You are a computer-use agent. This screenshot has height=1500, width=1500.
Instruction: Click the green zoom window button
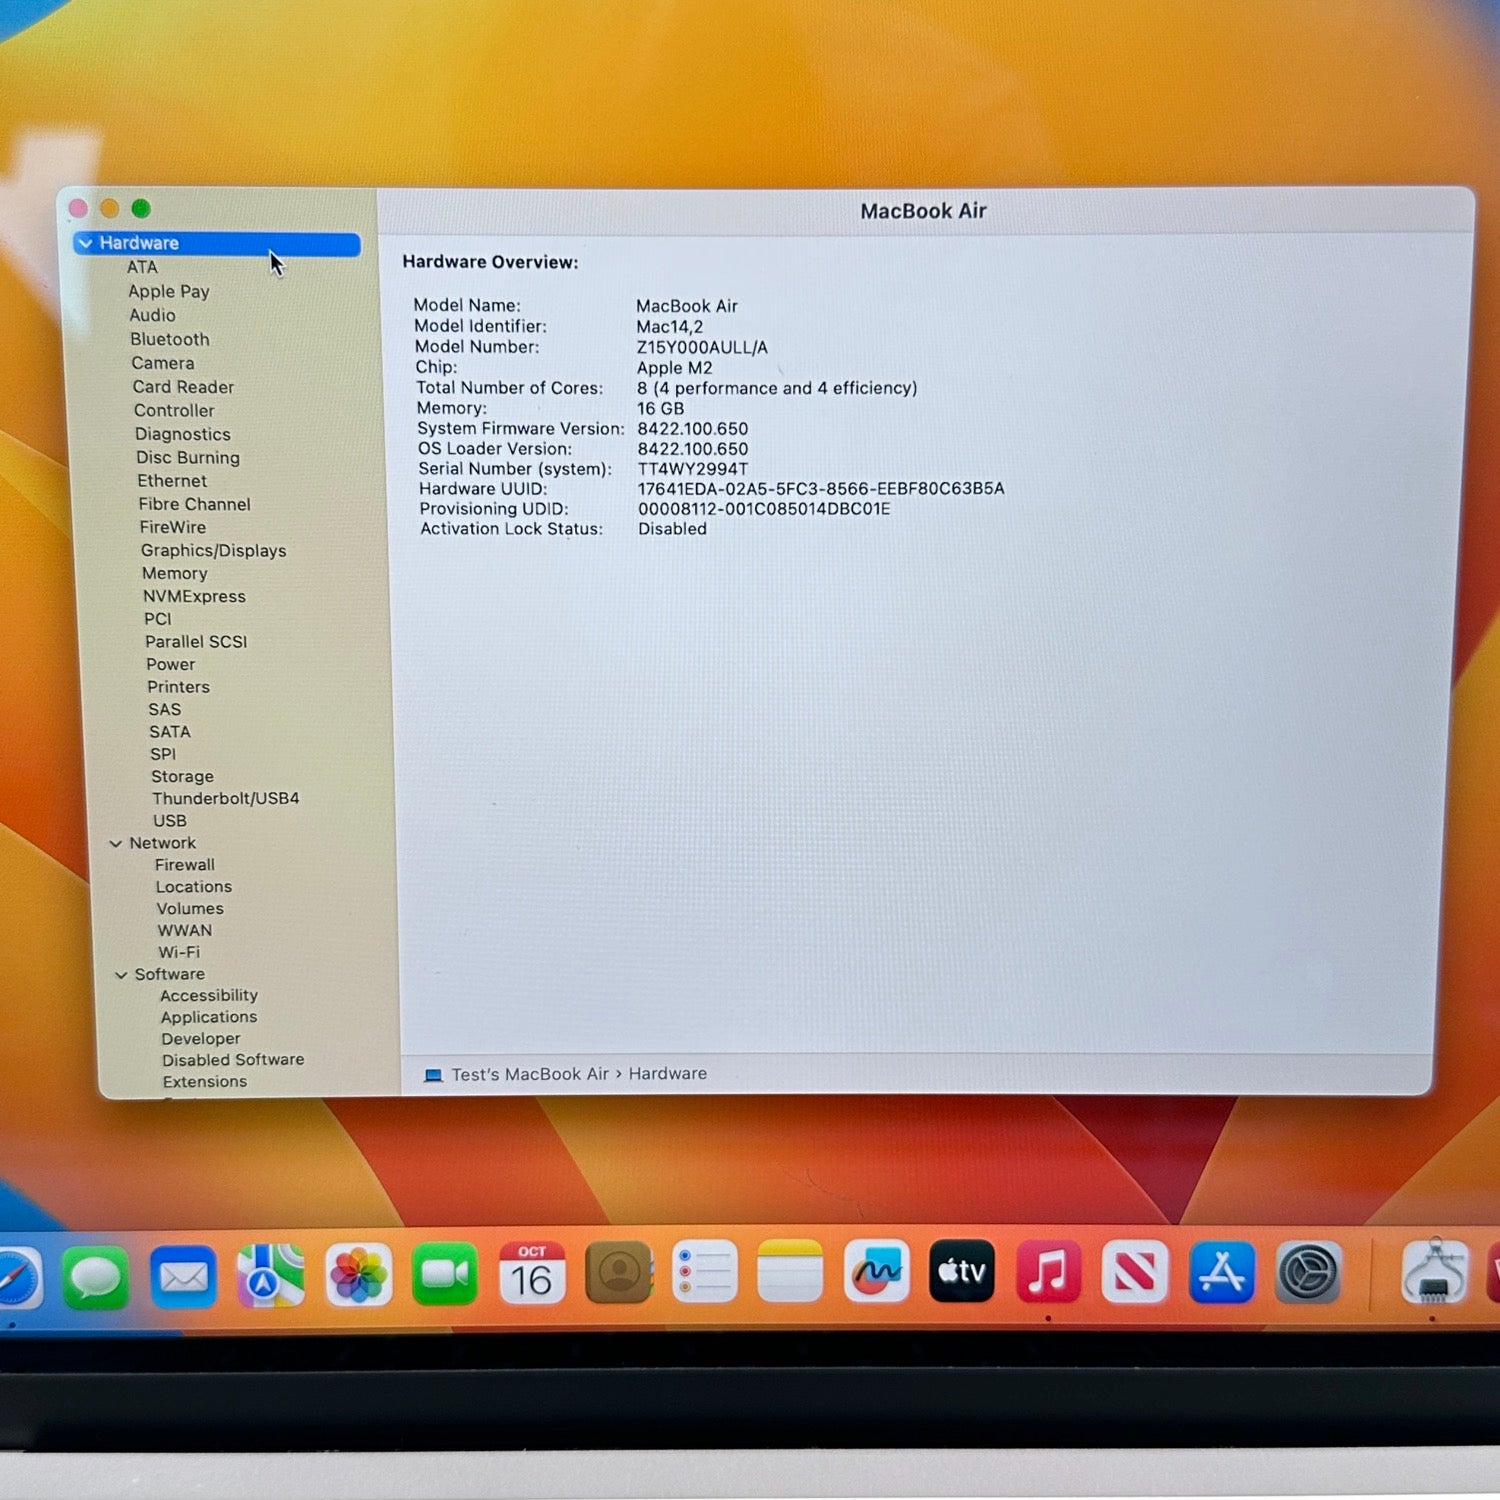click(x=141, y=209)
